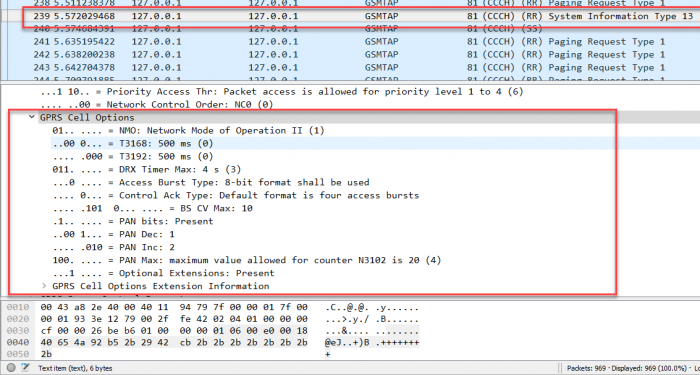Select the Priority Access Thr field line
700x375 pixels.
click(282, 92)
